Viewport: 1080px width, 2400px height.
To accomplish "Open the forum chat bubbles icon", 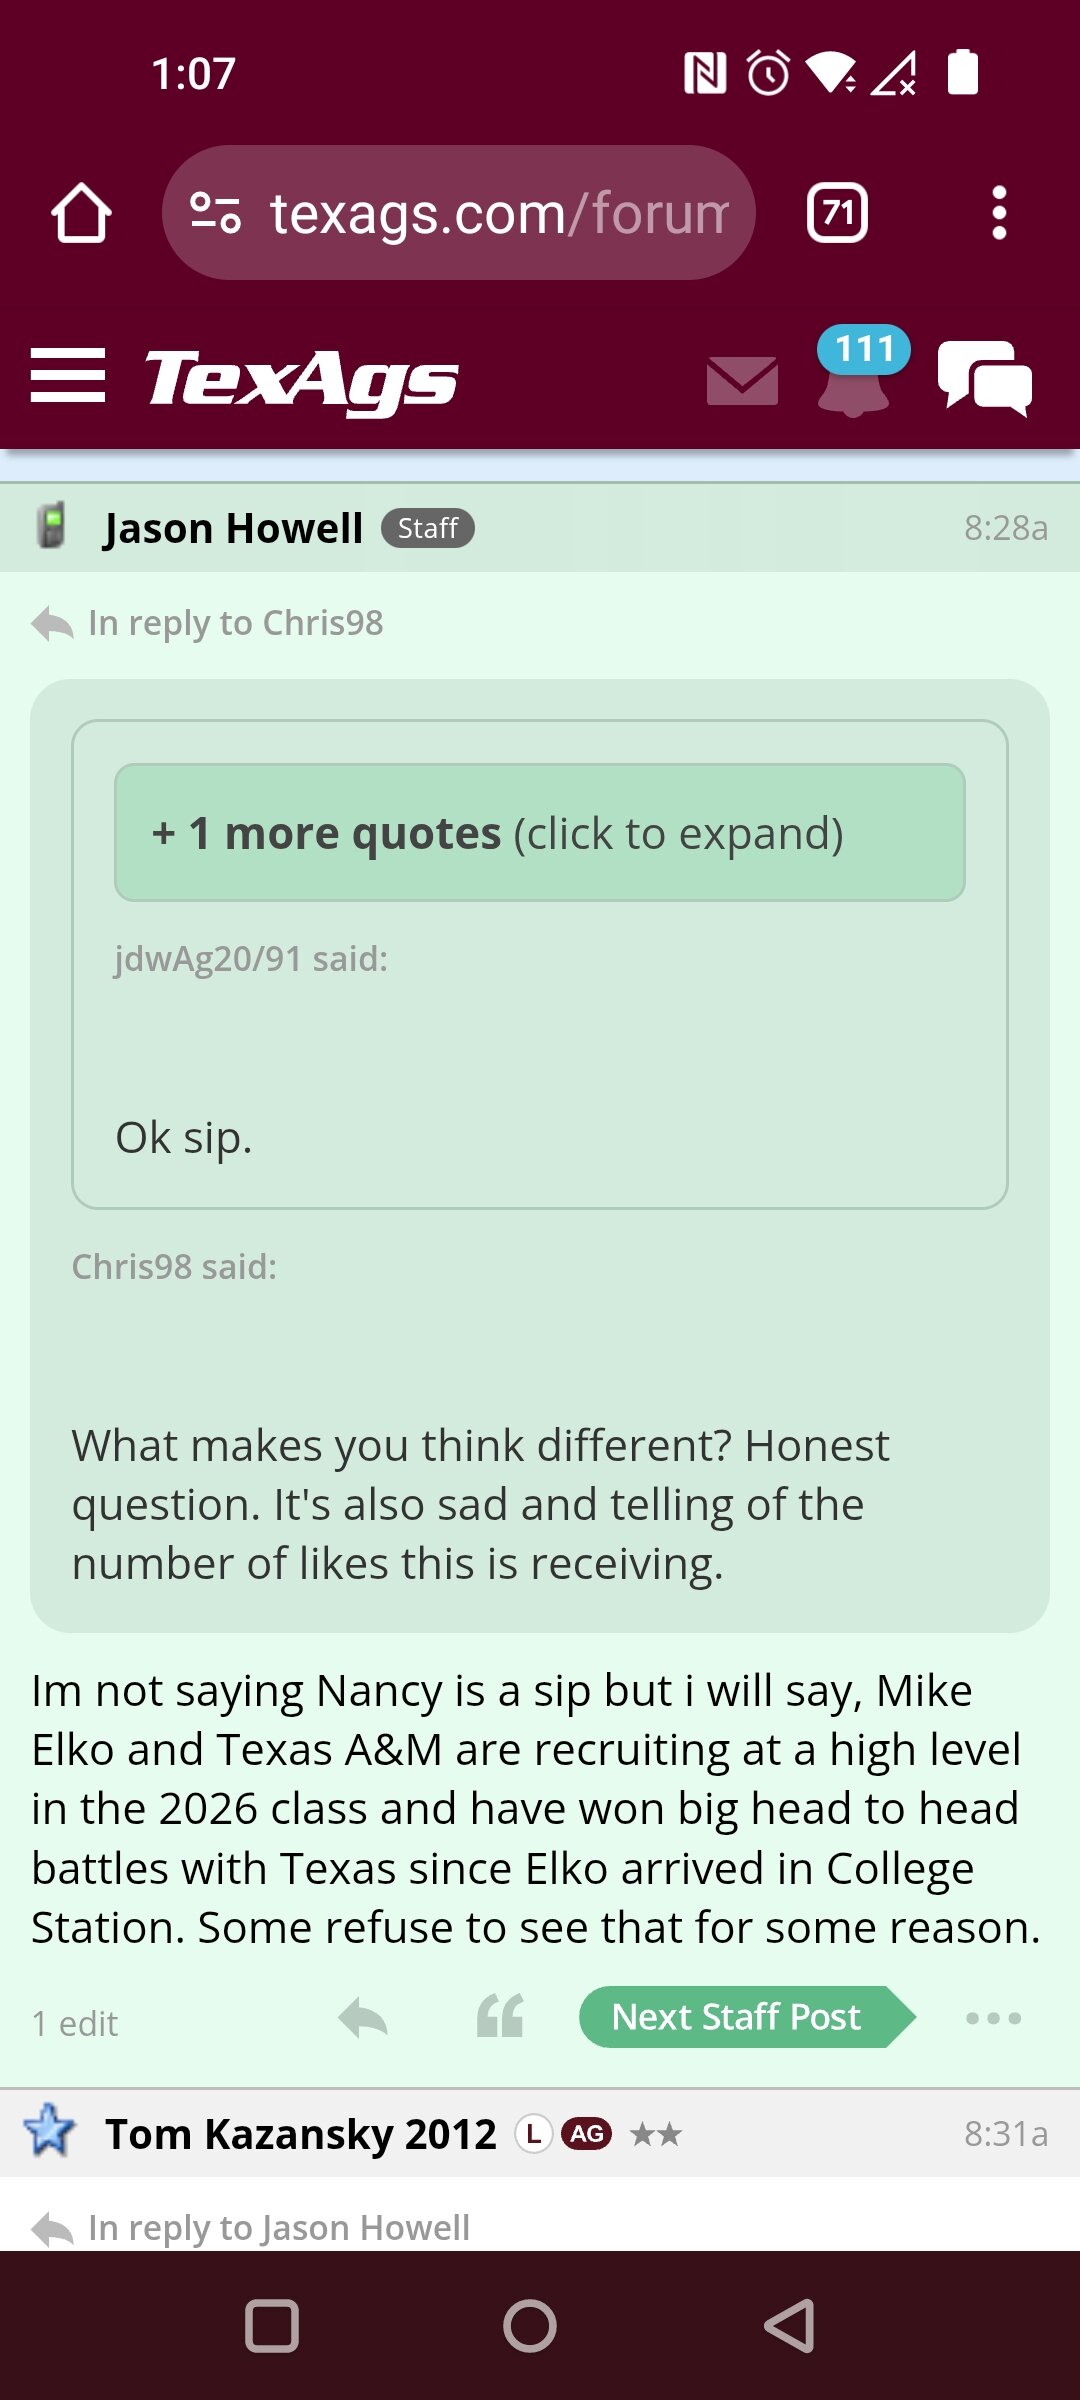I will (x=985, y=377).
